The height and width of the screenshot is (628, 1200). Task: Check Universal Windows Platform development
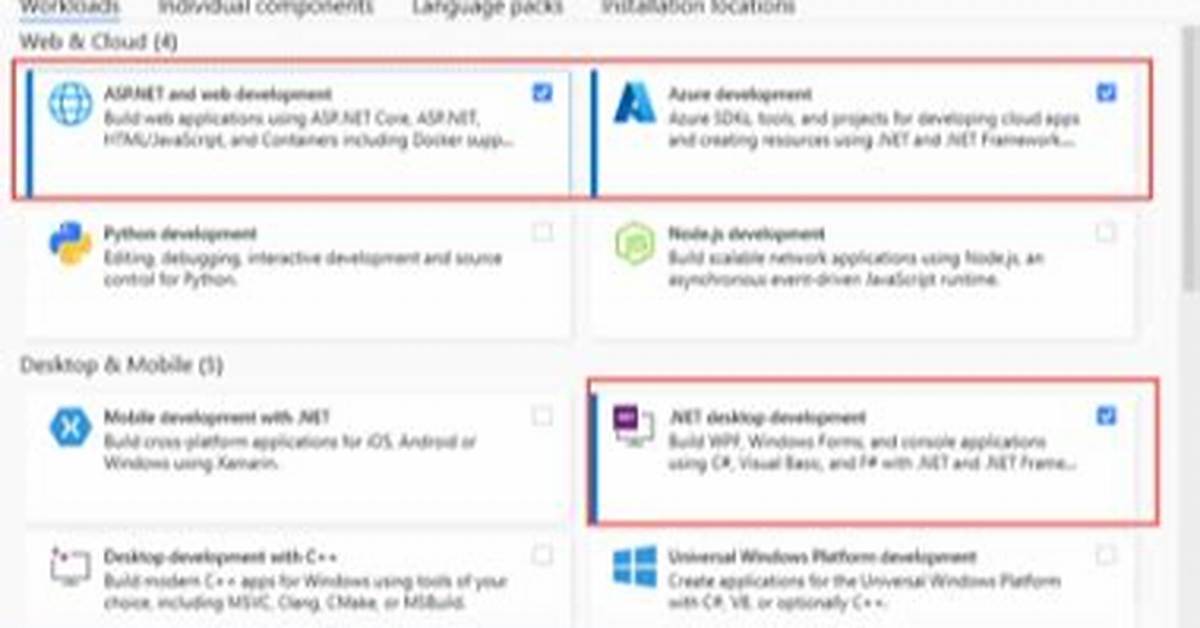tap(1106, 555)
